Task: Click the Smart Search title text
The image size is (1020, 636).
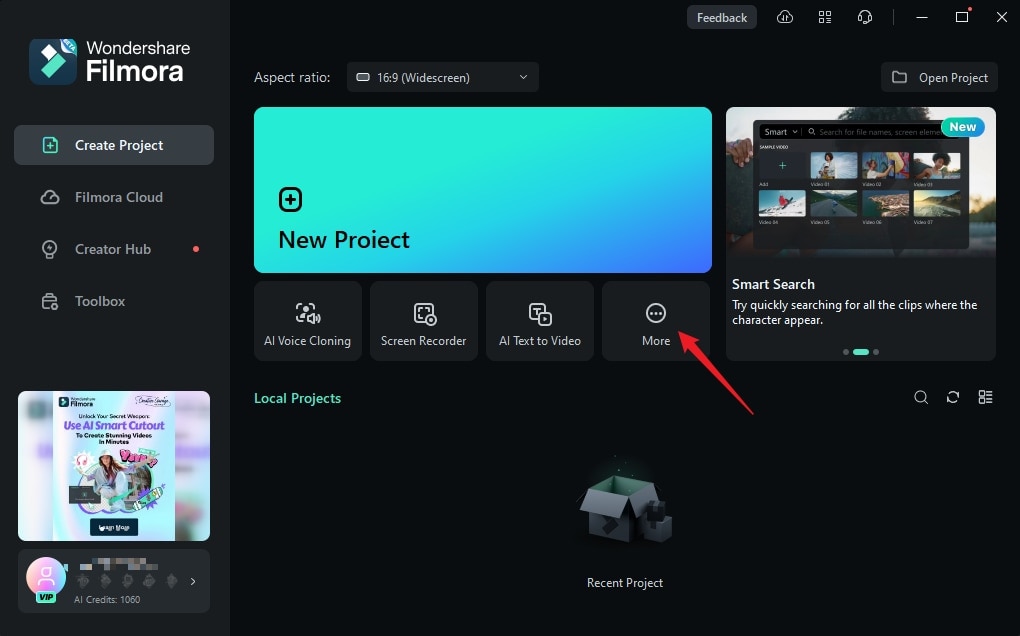Action: (773, 284)
